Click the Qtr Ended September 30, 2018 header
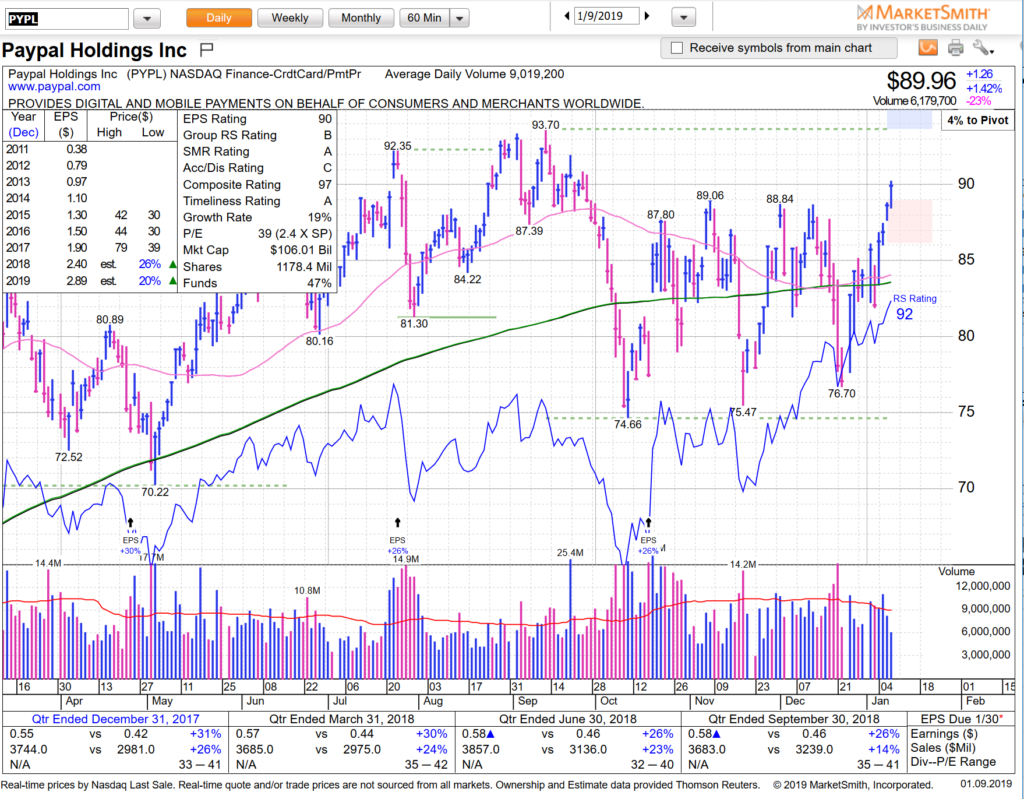 (x=794, y=719)
